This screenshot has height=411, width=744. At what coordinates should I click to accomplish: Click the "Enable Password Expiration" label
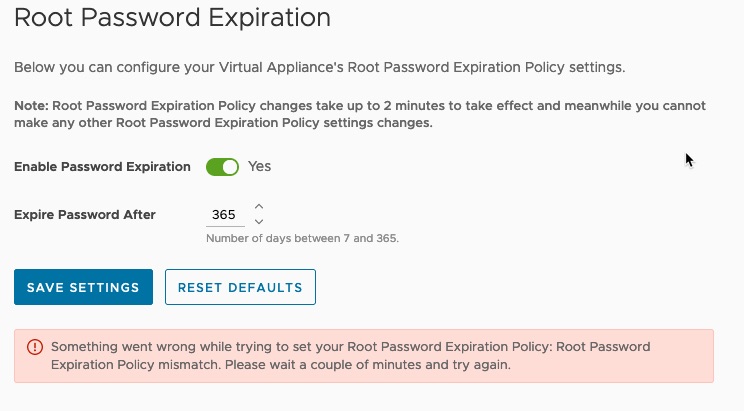(x=102, y=167)
